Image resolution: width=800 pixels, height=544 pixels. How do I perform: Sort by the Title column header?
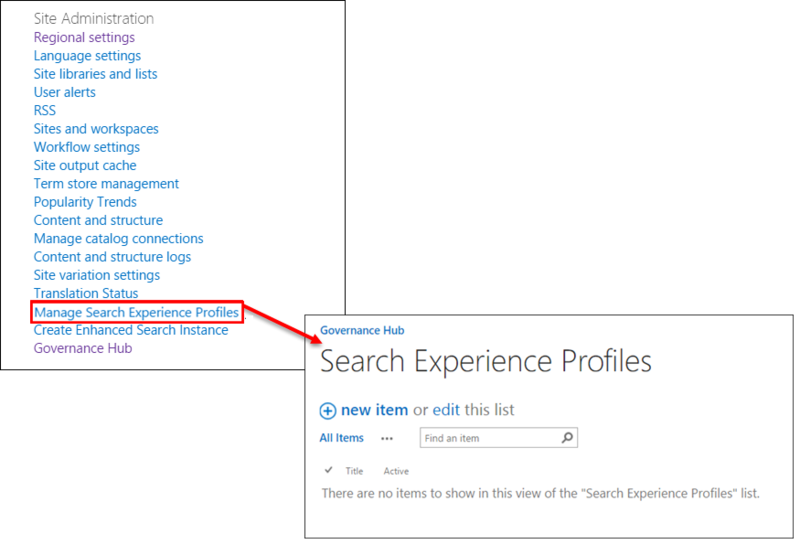(354, 471)
